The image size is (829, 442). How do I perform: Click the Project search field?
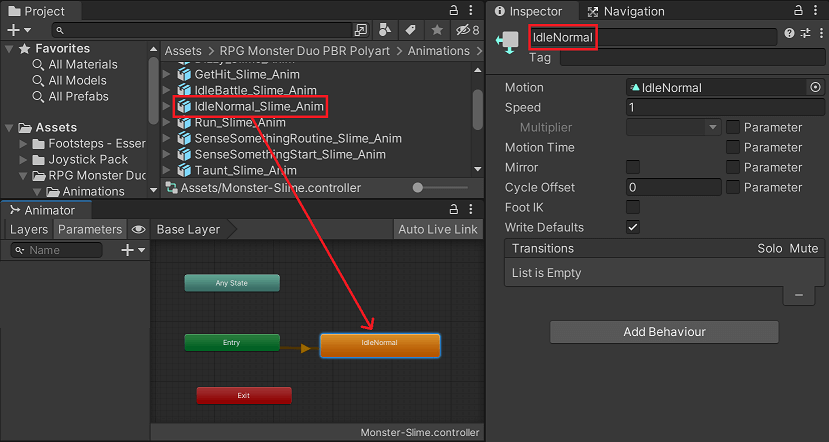[x=202, y=30]
